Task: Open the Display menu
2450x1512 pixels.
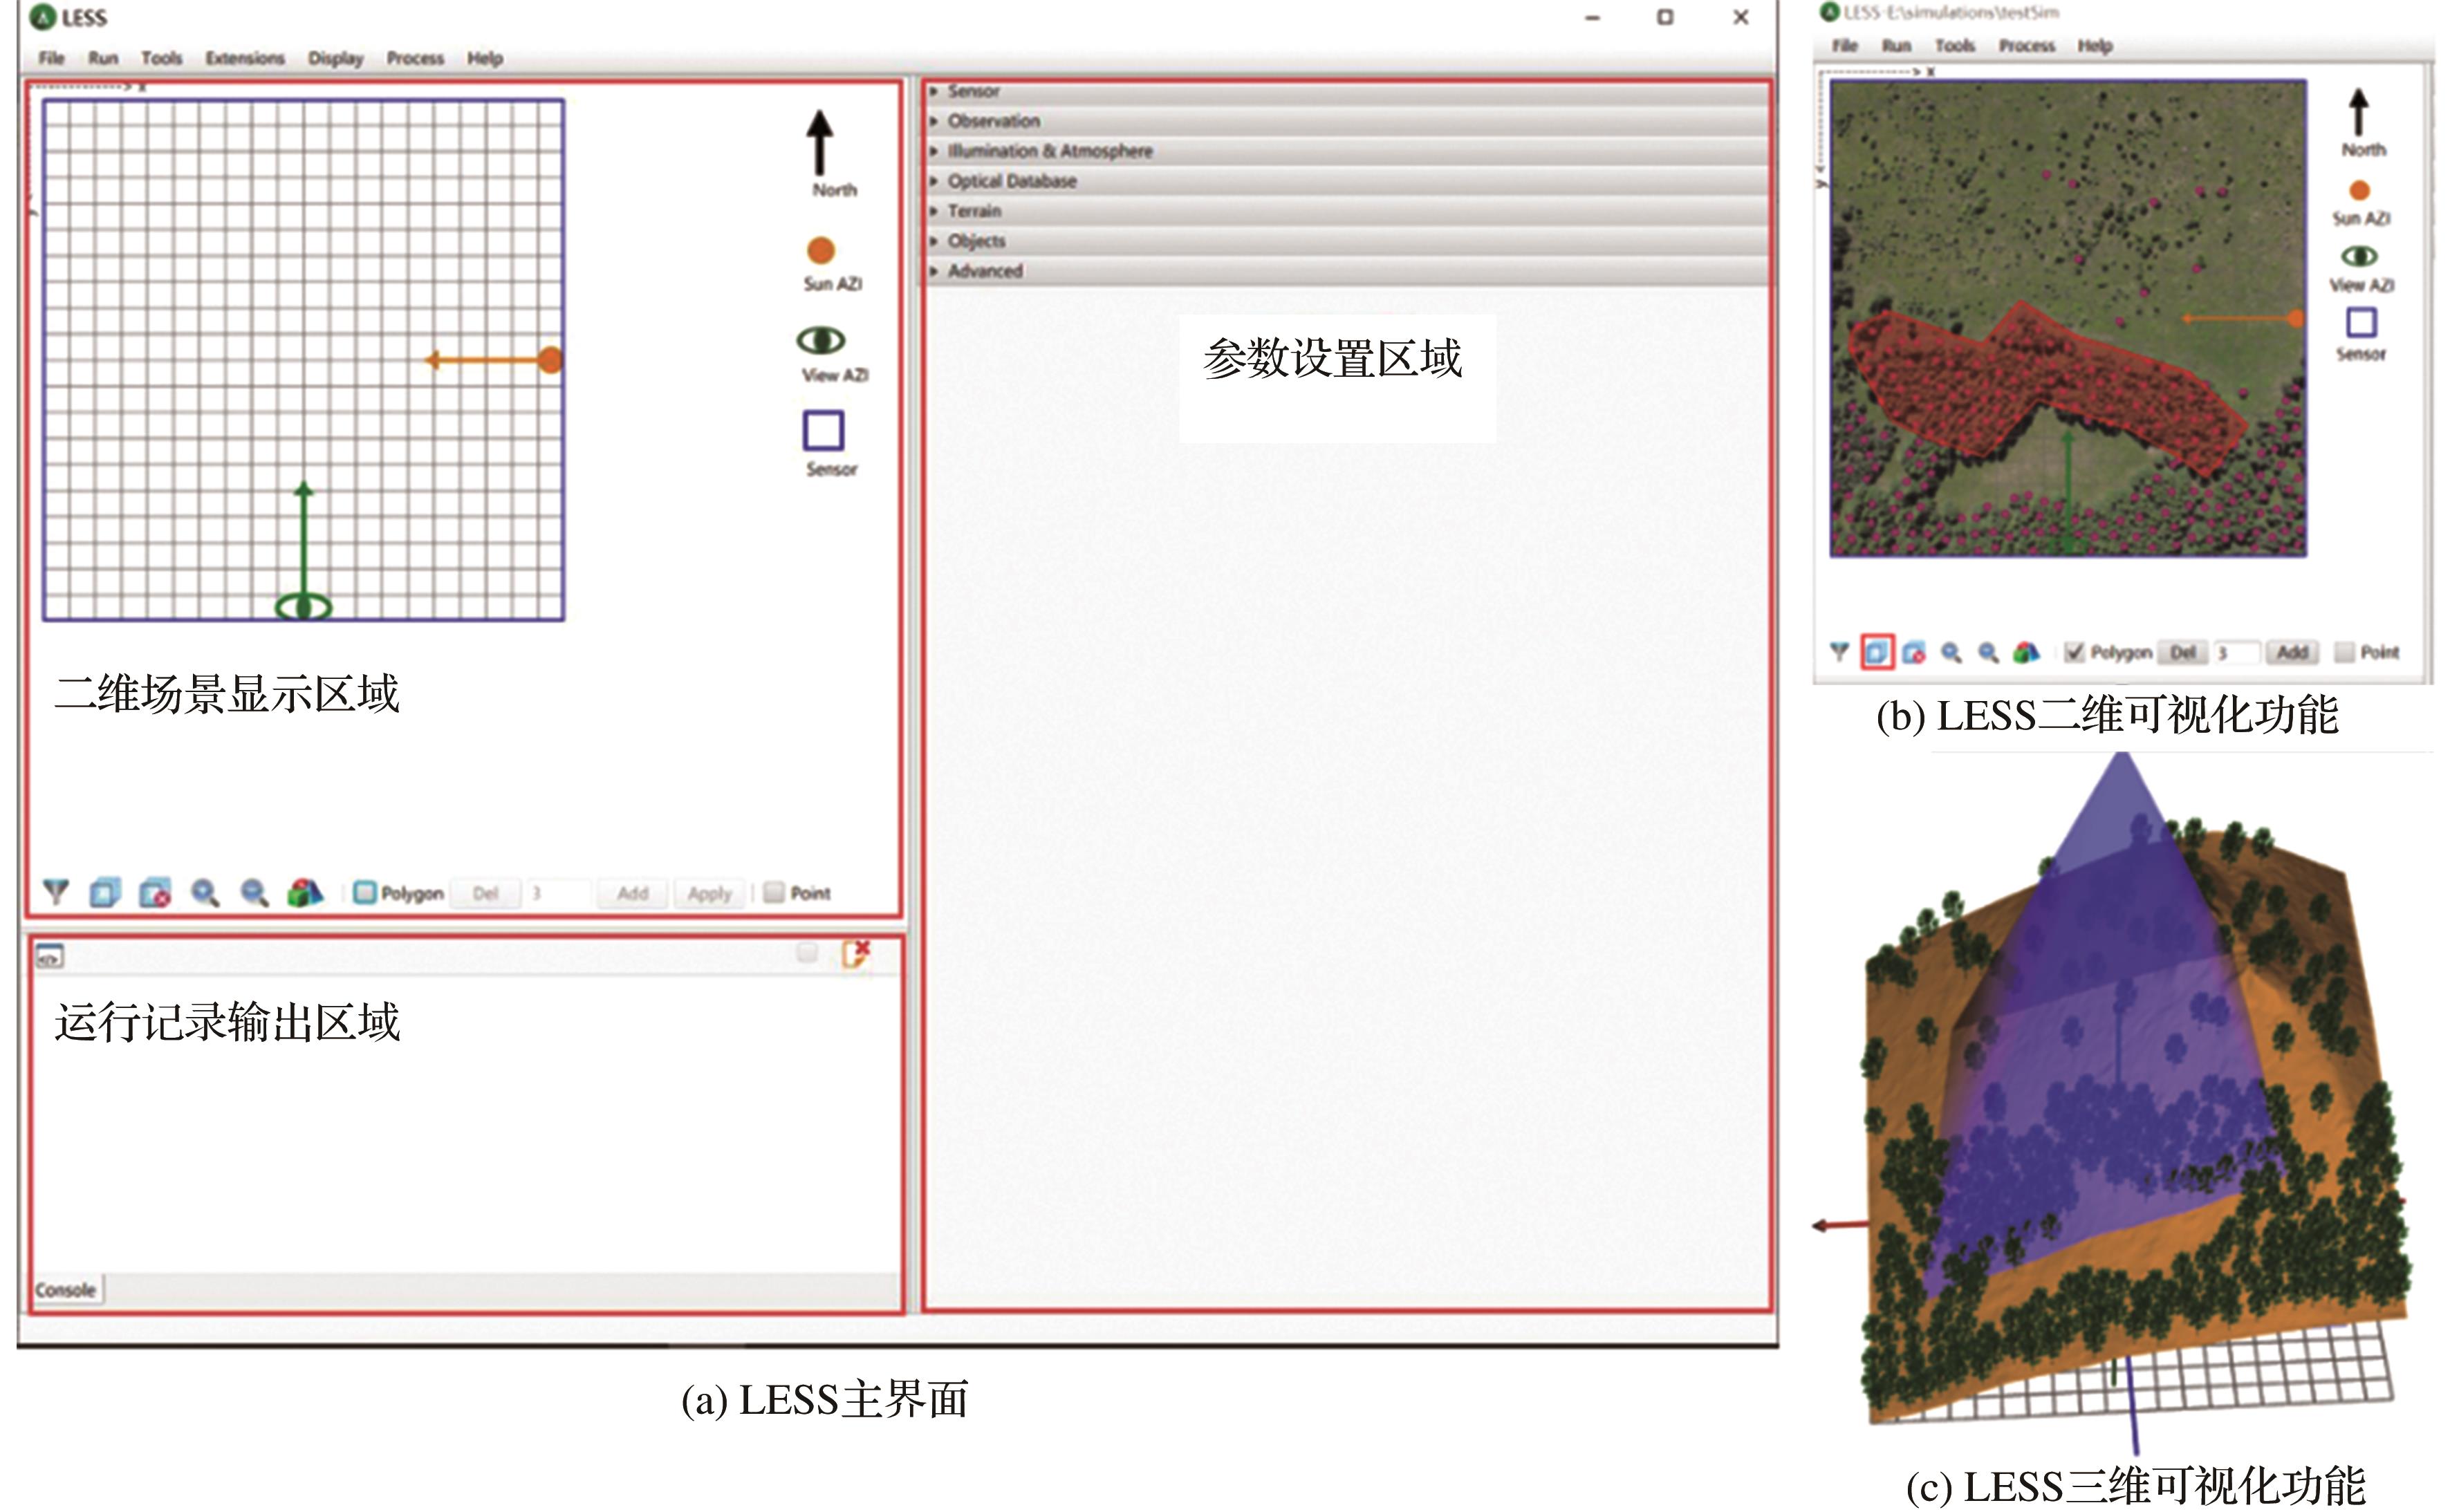Action: (335, 58)
